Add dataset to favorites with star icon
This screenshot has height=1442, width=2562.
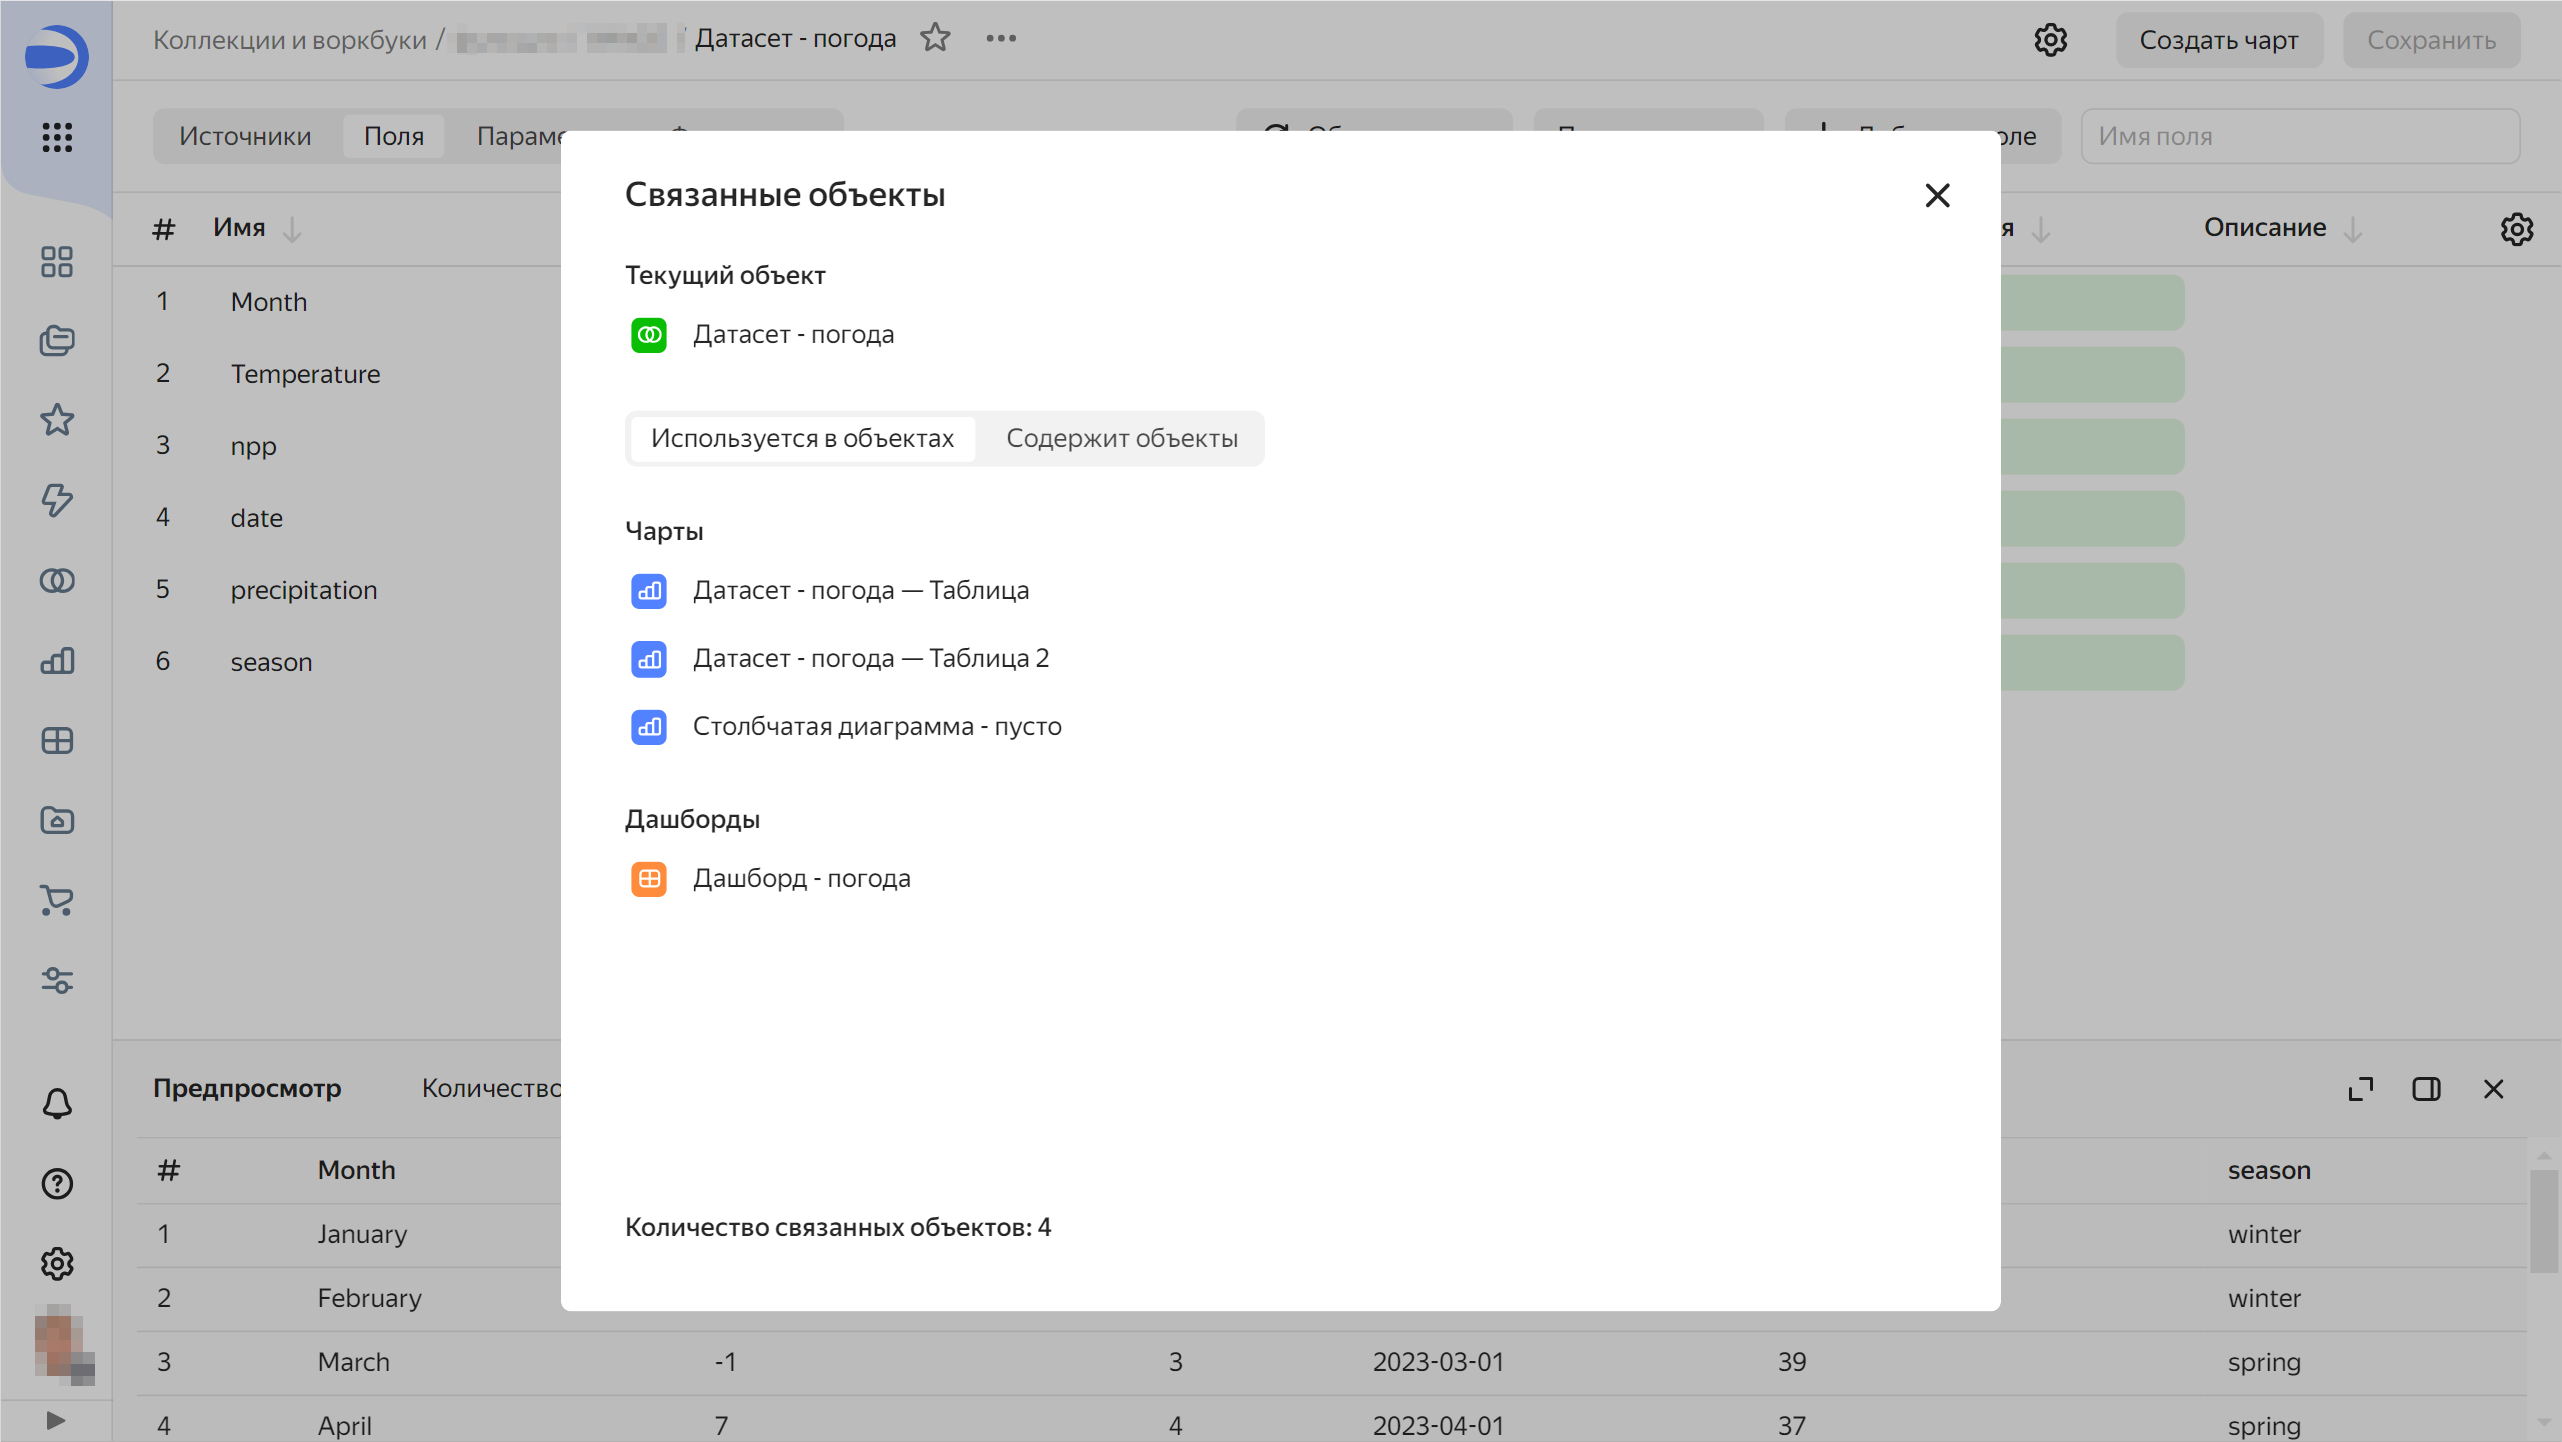pyautogui.click(x=935, y=38)
